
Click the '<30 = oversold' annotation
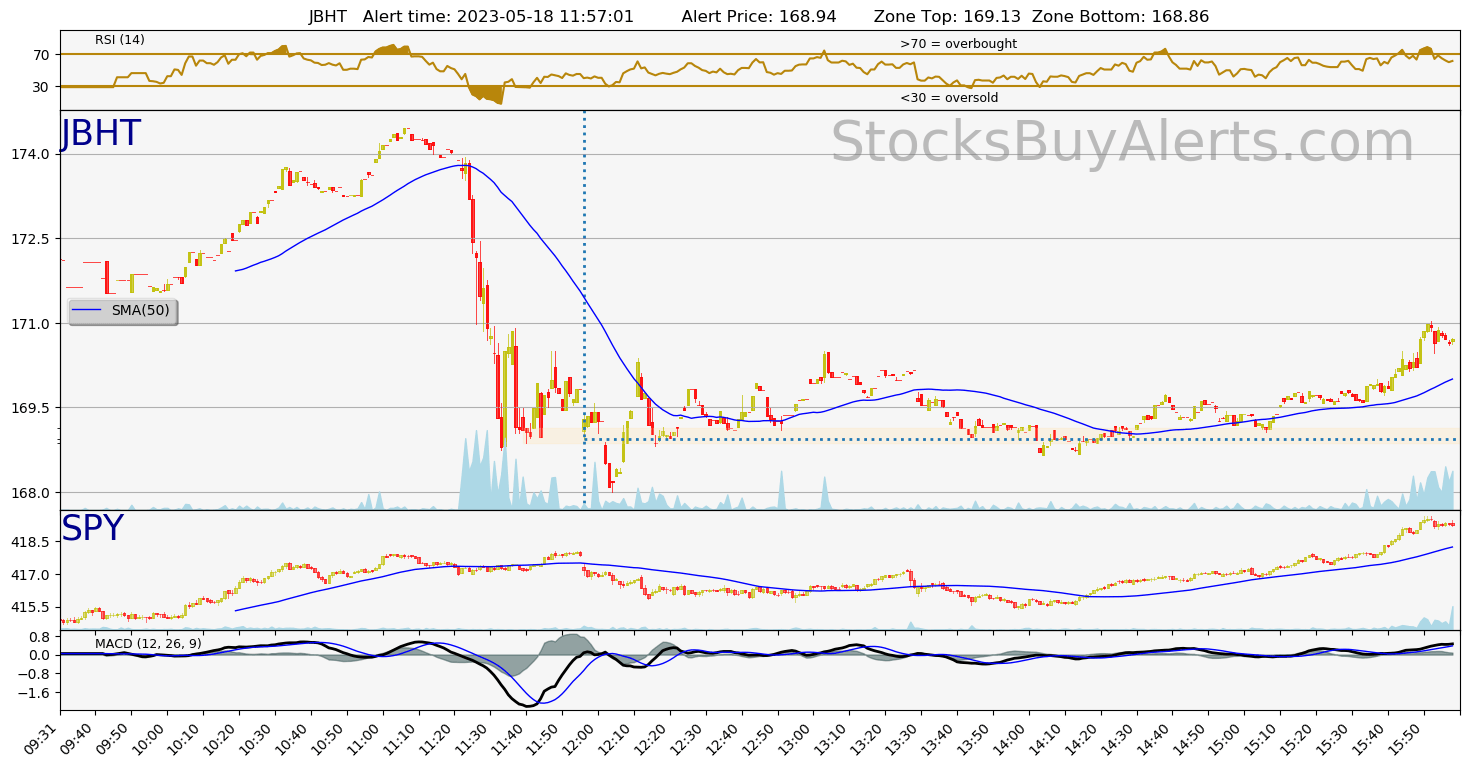point(949,98)
